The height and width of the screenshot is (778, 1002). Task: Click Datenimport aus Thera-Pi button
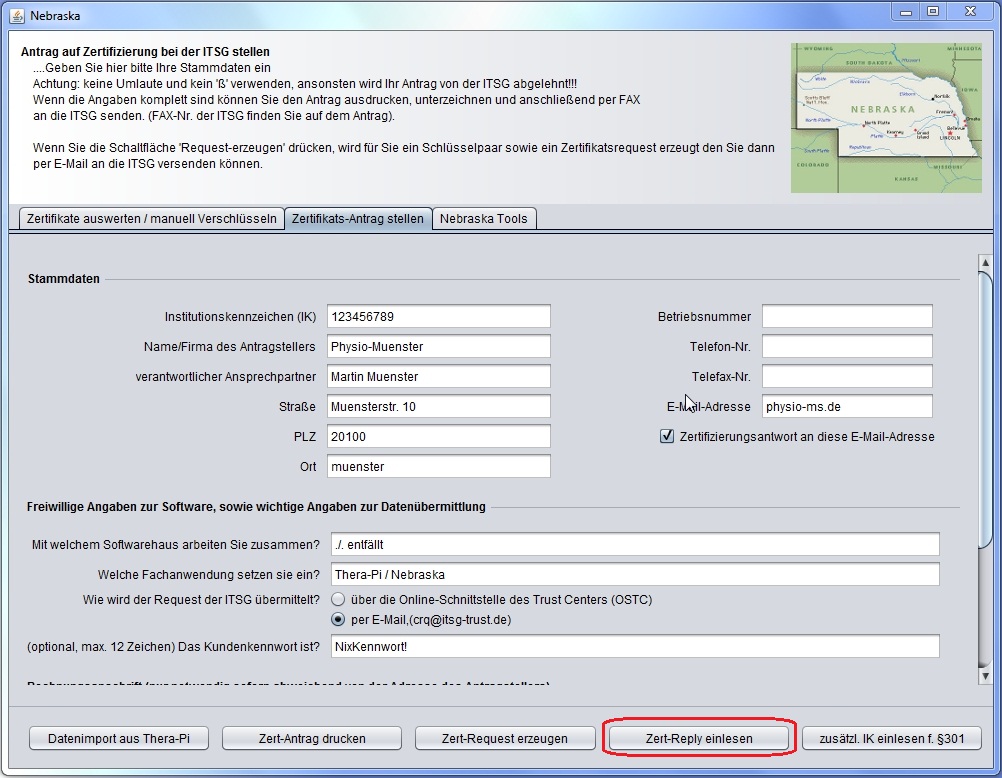[119, 738]
